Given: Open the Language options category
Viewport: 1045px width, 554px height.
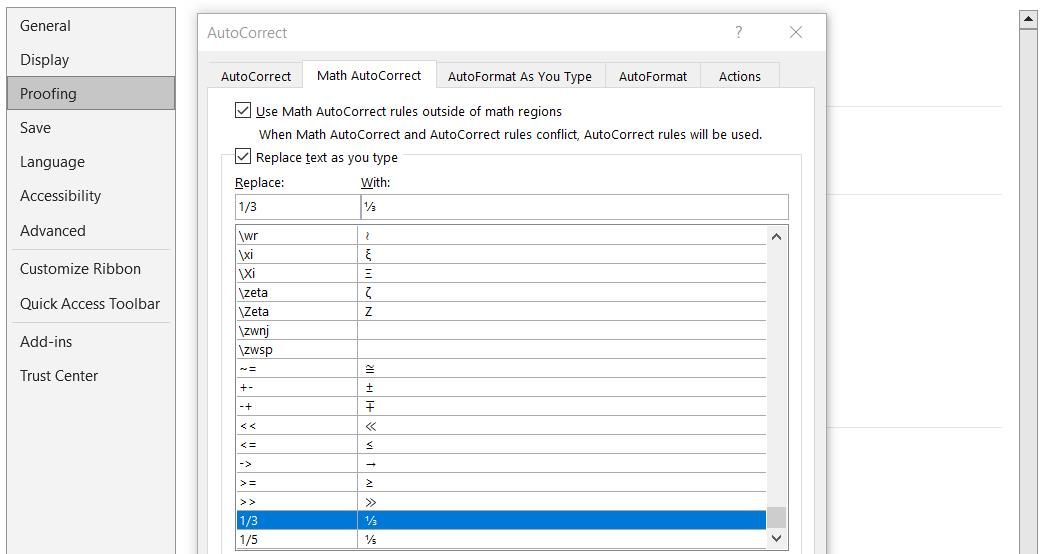Looking at the screenshot, I should pos(91,161).
